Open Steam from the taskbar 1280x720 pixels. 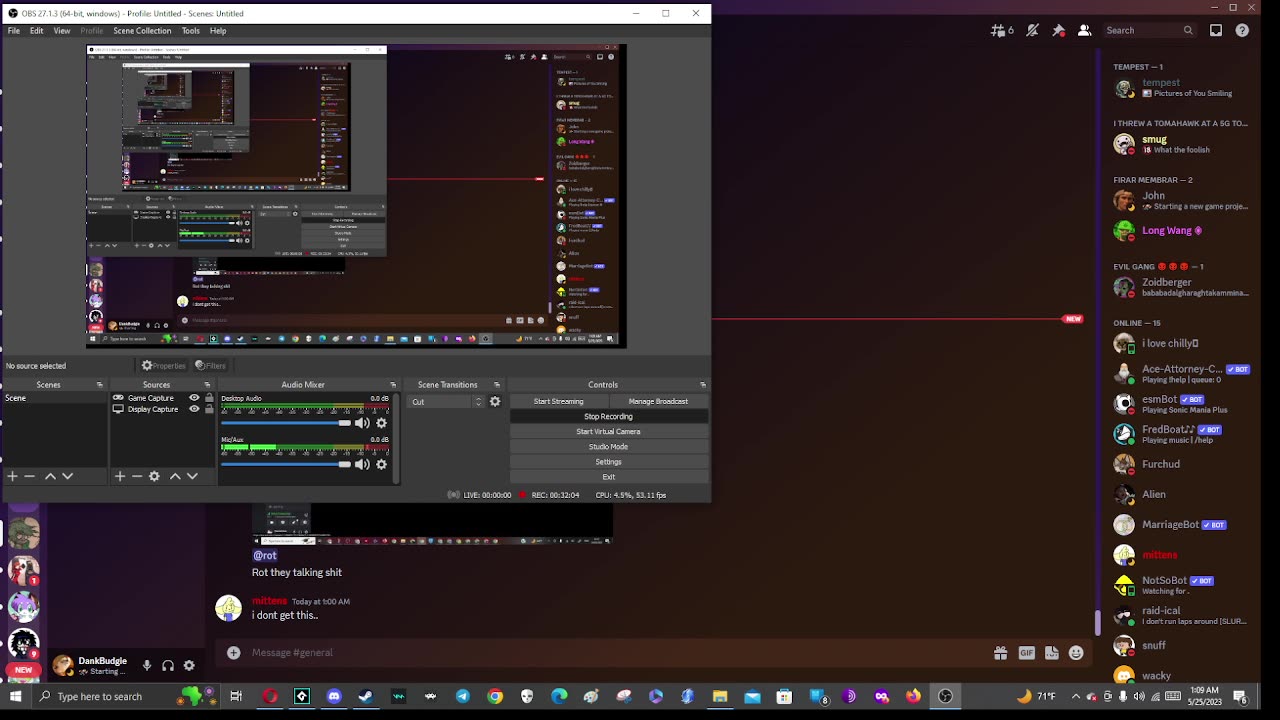coord(366,696)
